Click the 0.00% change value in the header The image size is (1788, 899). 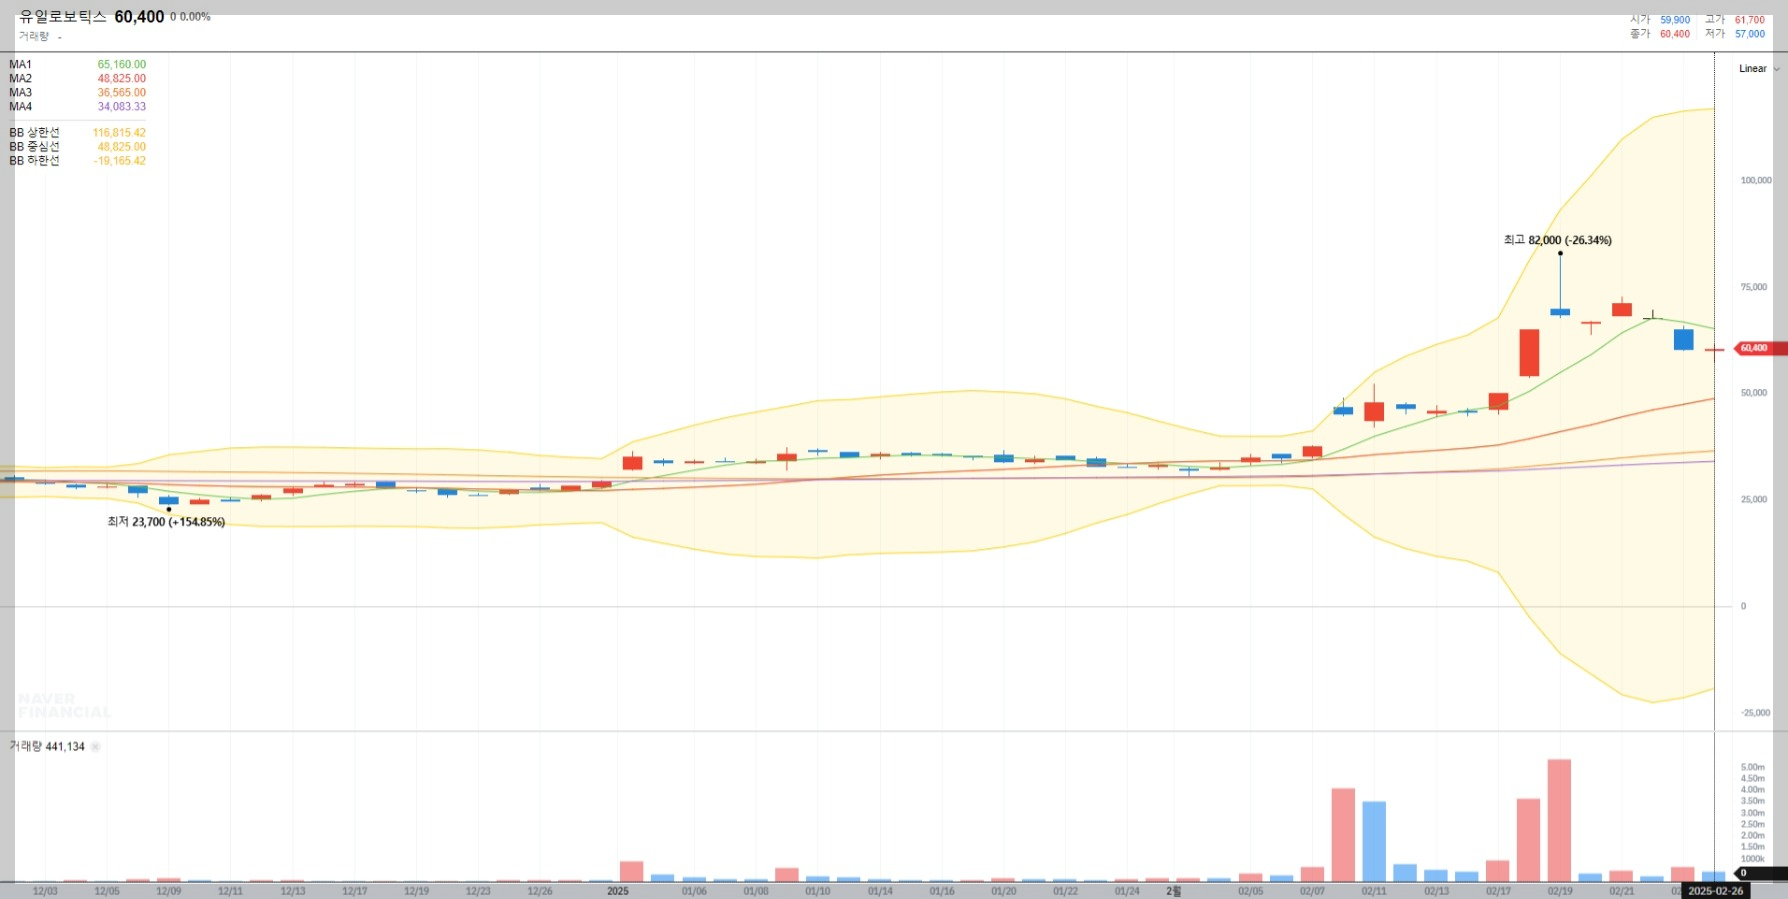click(195, 18)
